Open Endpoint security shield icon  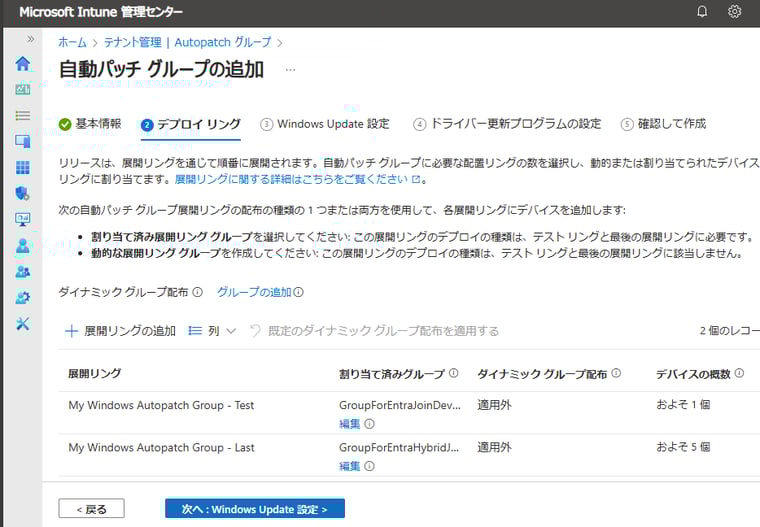point(23,193)
